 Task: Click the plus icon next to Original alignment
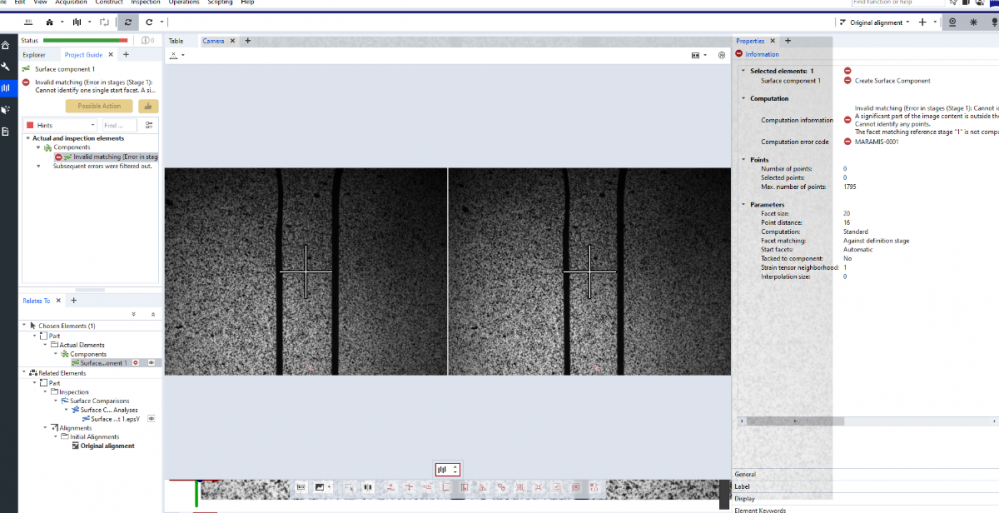point(923,22)
